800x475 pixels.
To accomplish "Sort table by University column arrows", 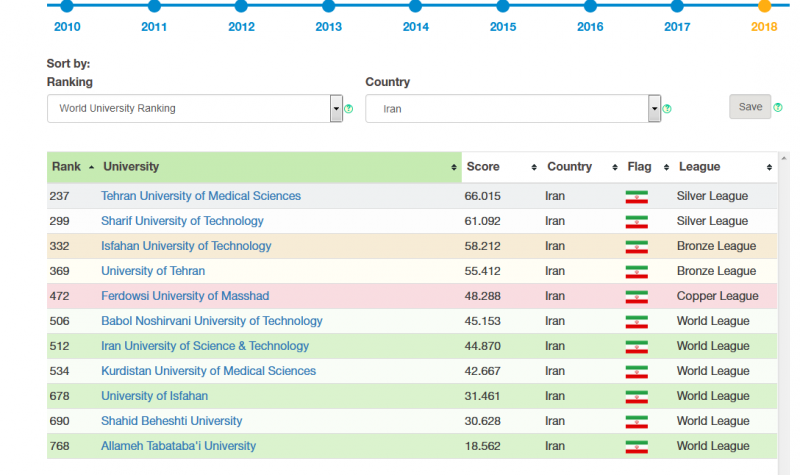I will tap(454, 167).
